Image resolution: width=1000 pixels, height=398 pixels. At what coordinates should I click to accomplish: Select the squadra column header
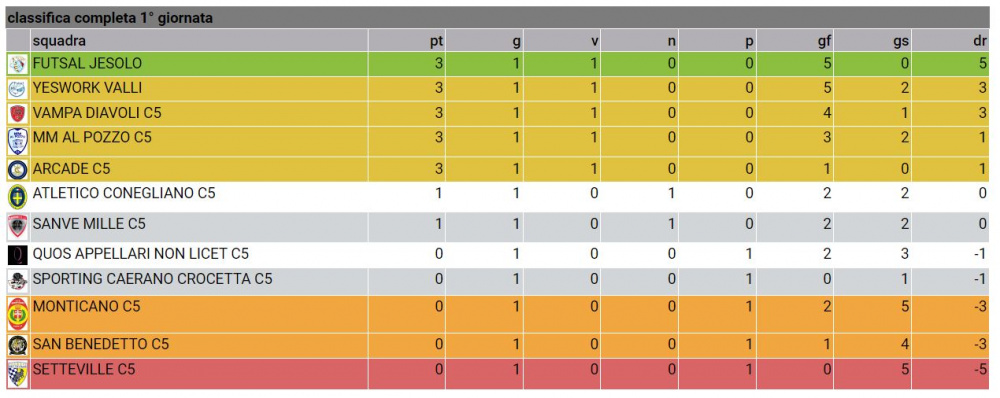point(59,41)
